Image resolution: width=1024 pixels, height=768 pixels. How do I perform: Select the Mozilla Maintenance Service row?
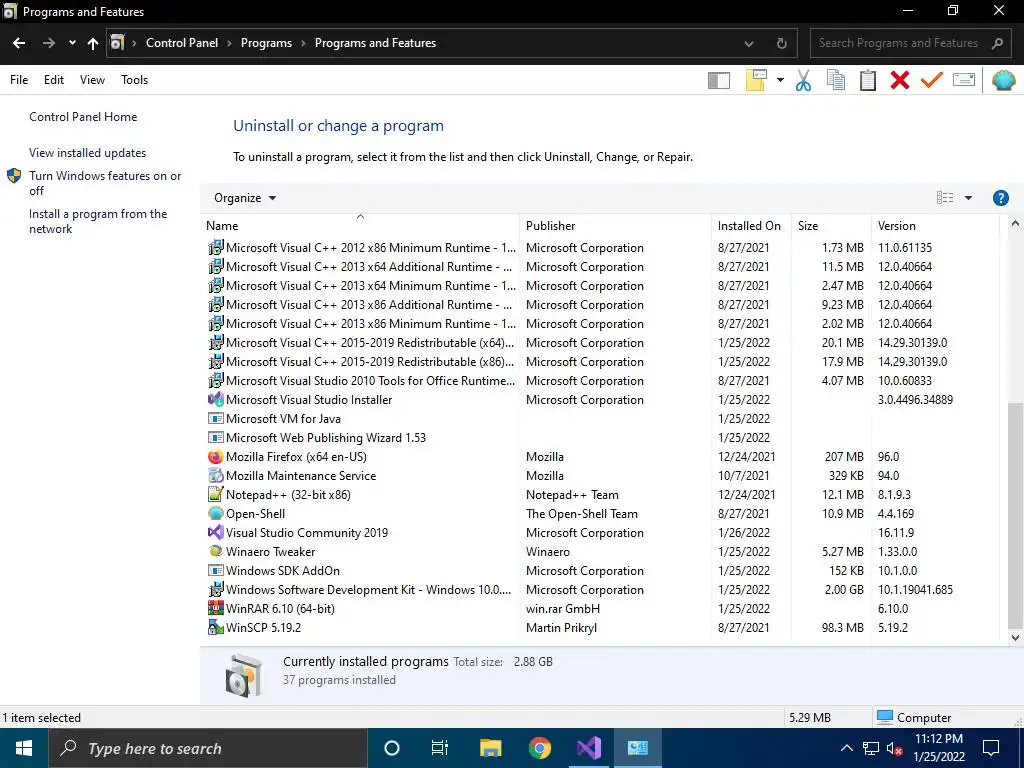point(601,476)
